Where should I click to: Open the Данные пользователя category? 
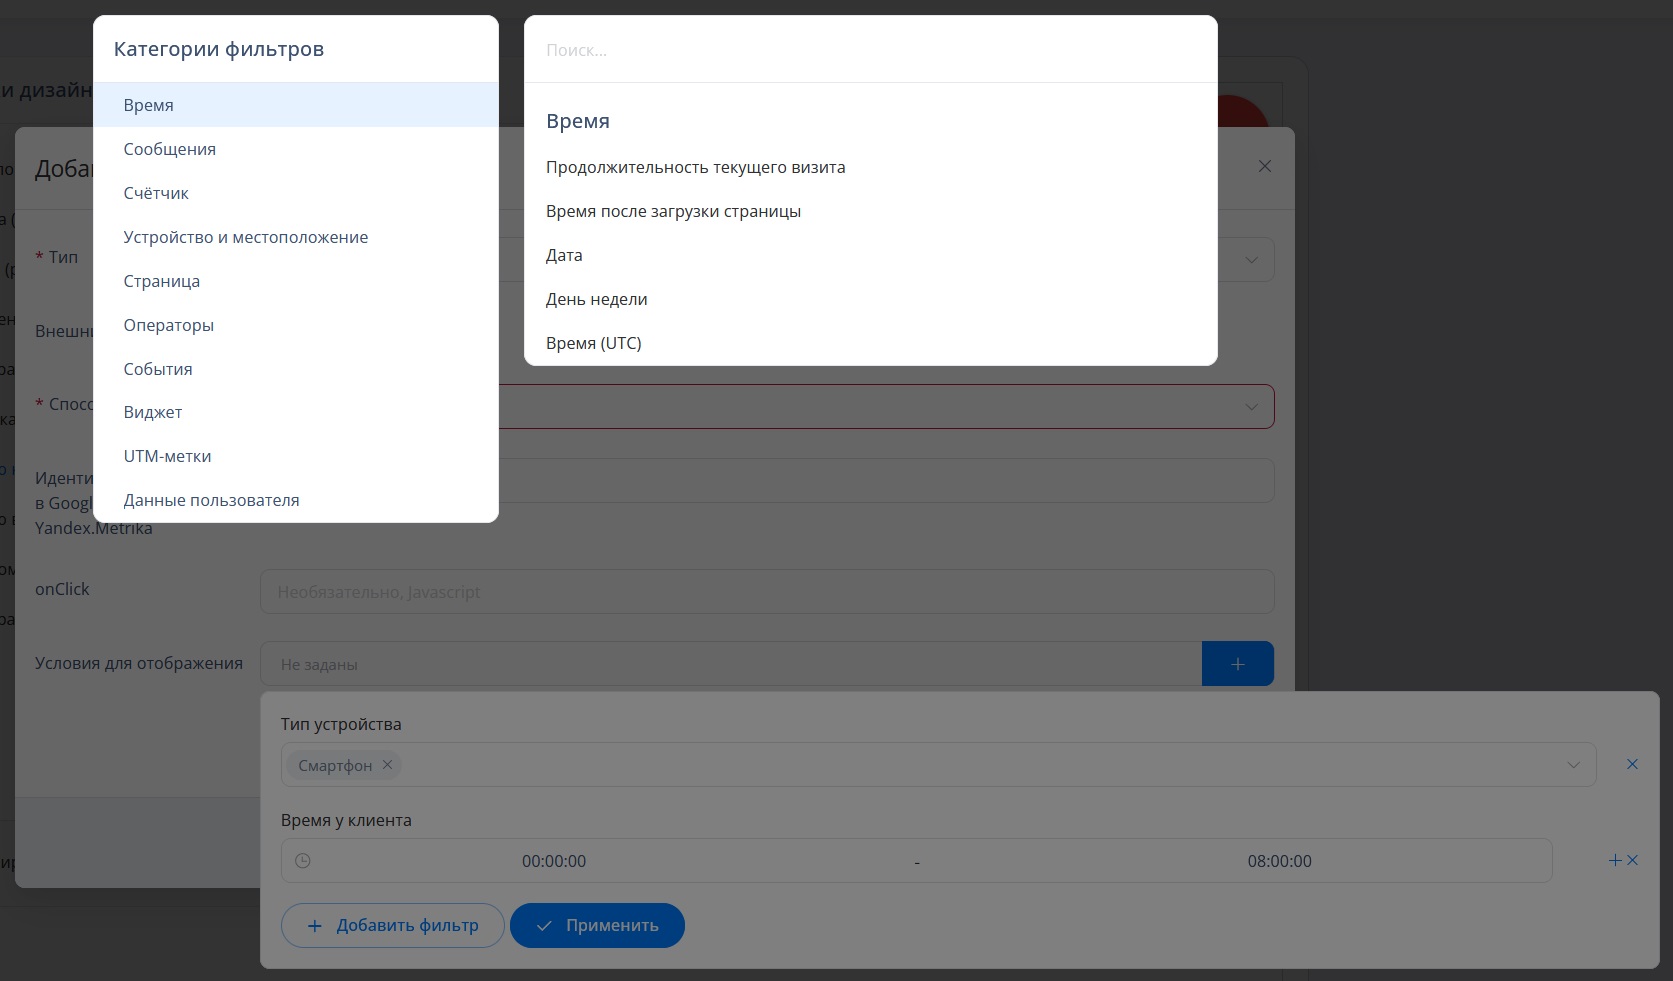coord(211,500)
